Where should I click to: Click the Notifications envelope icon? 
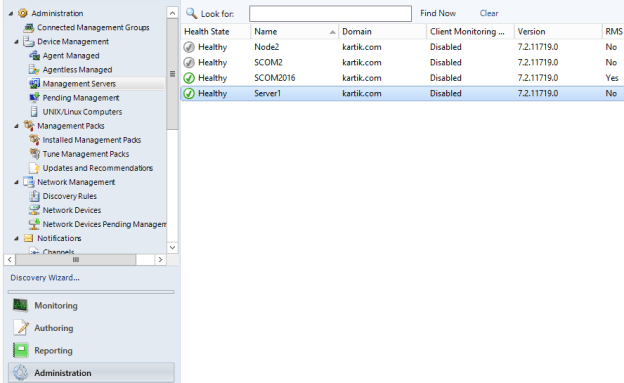click(x=29, y=238)
